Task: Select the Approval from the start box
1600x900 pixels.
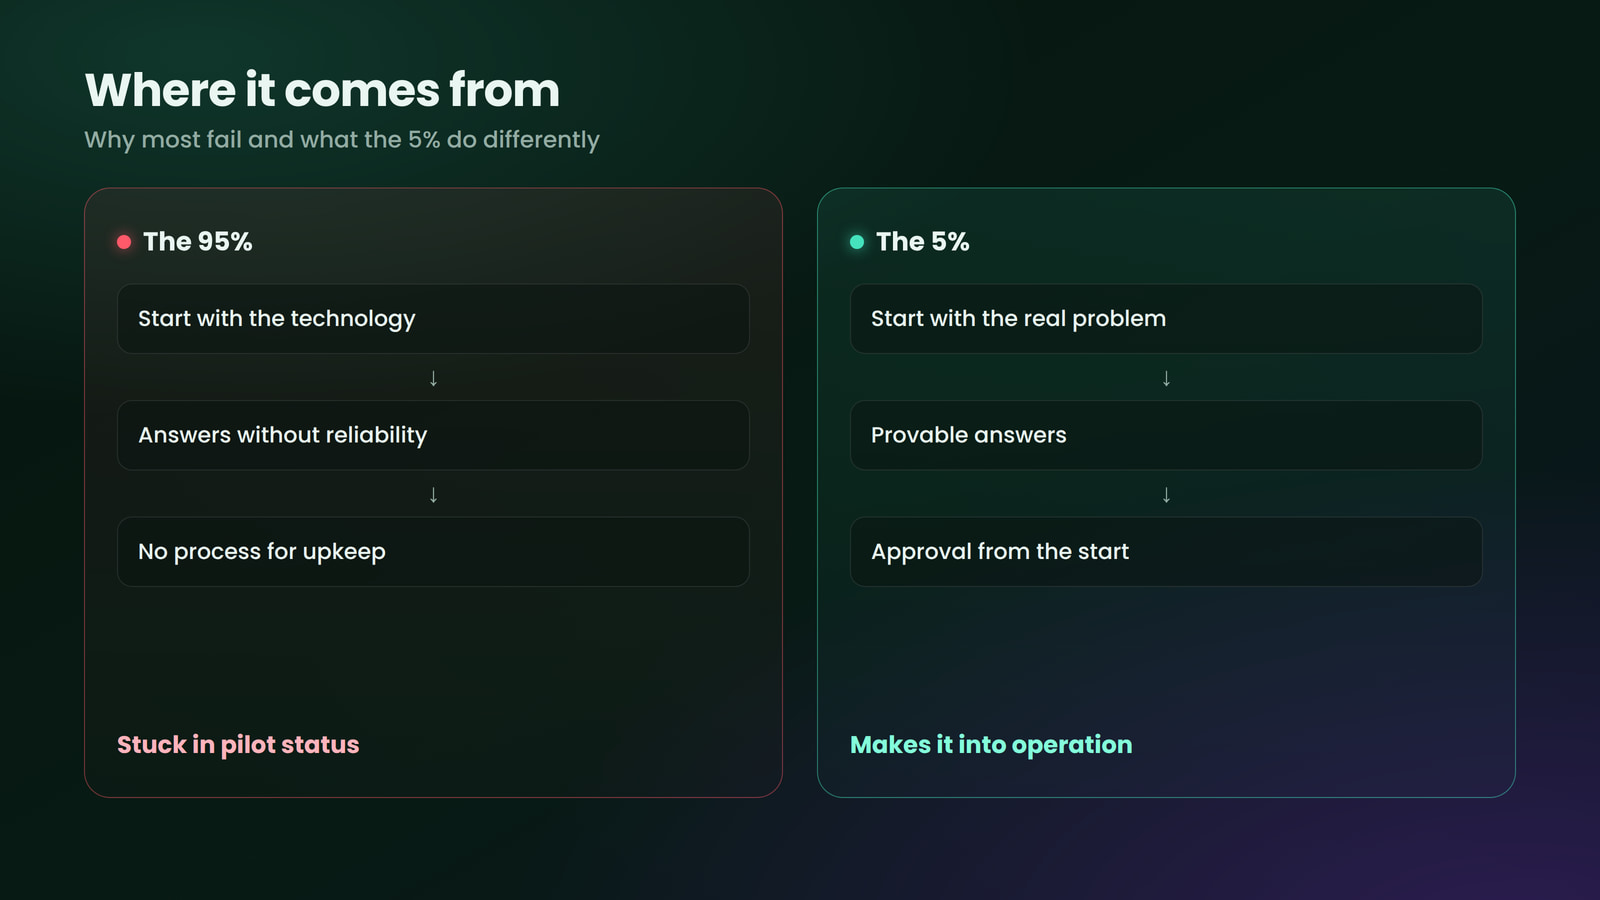Action: coord(1166,552)
